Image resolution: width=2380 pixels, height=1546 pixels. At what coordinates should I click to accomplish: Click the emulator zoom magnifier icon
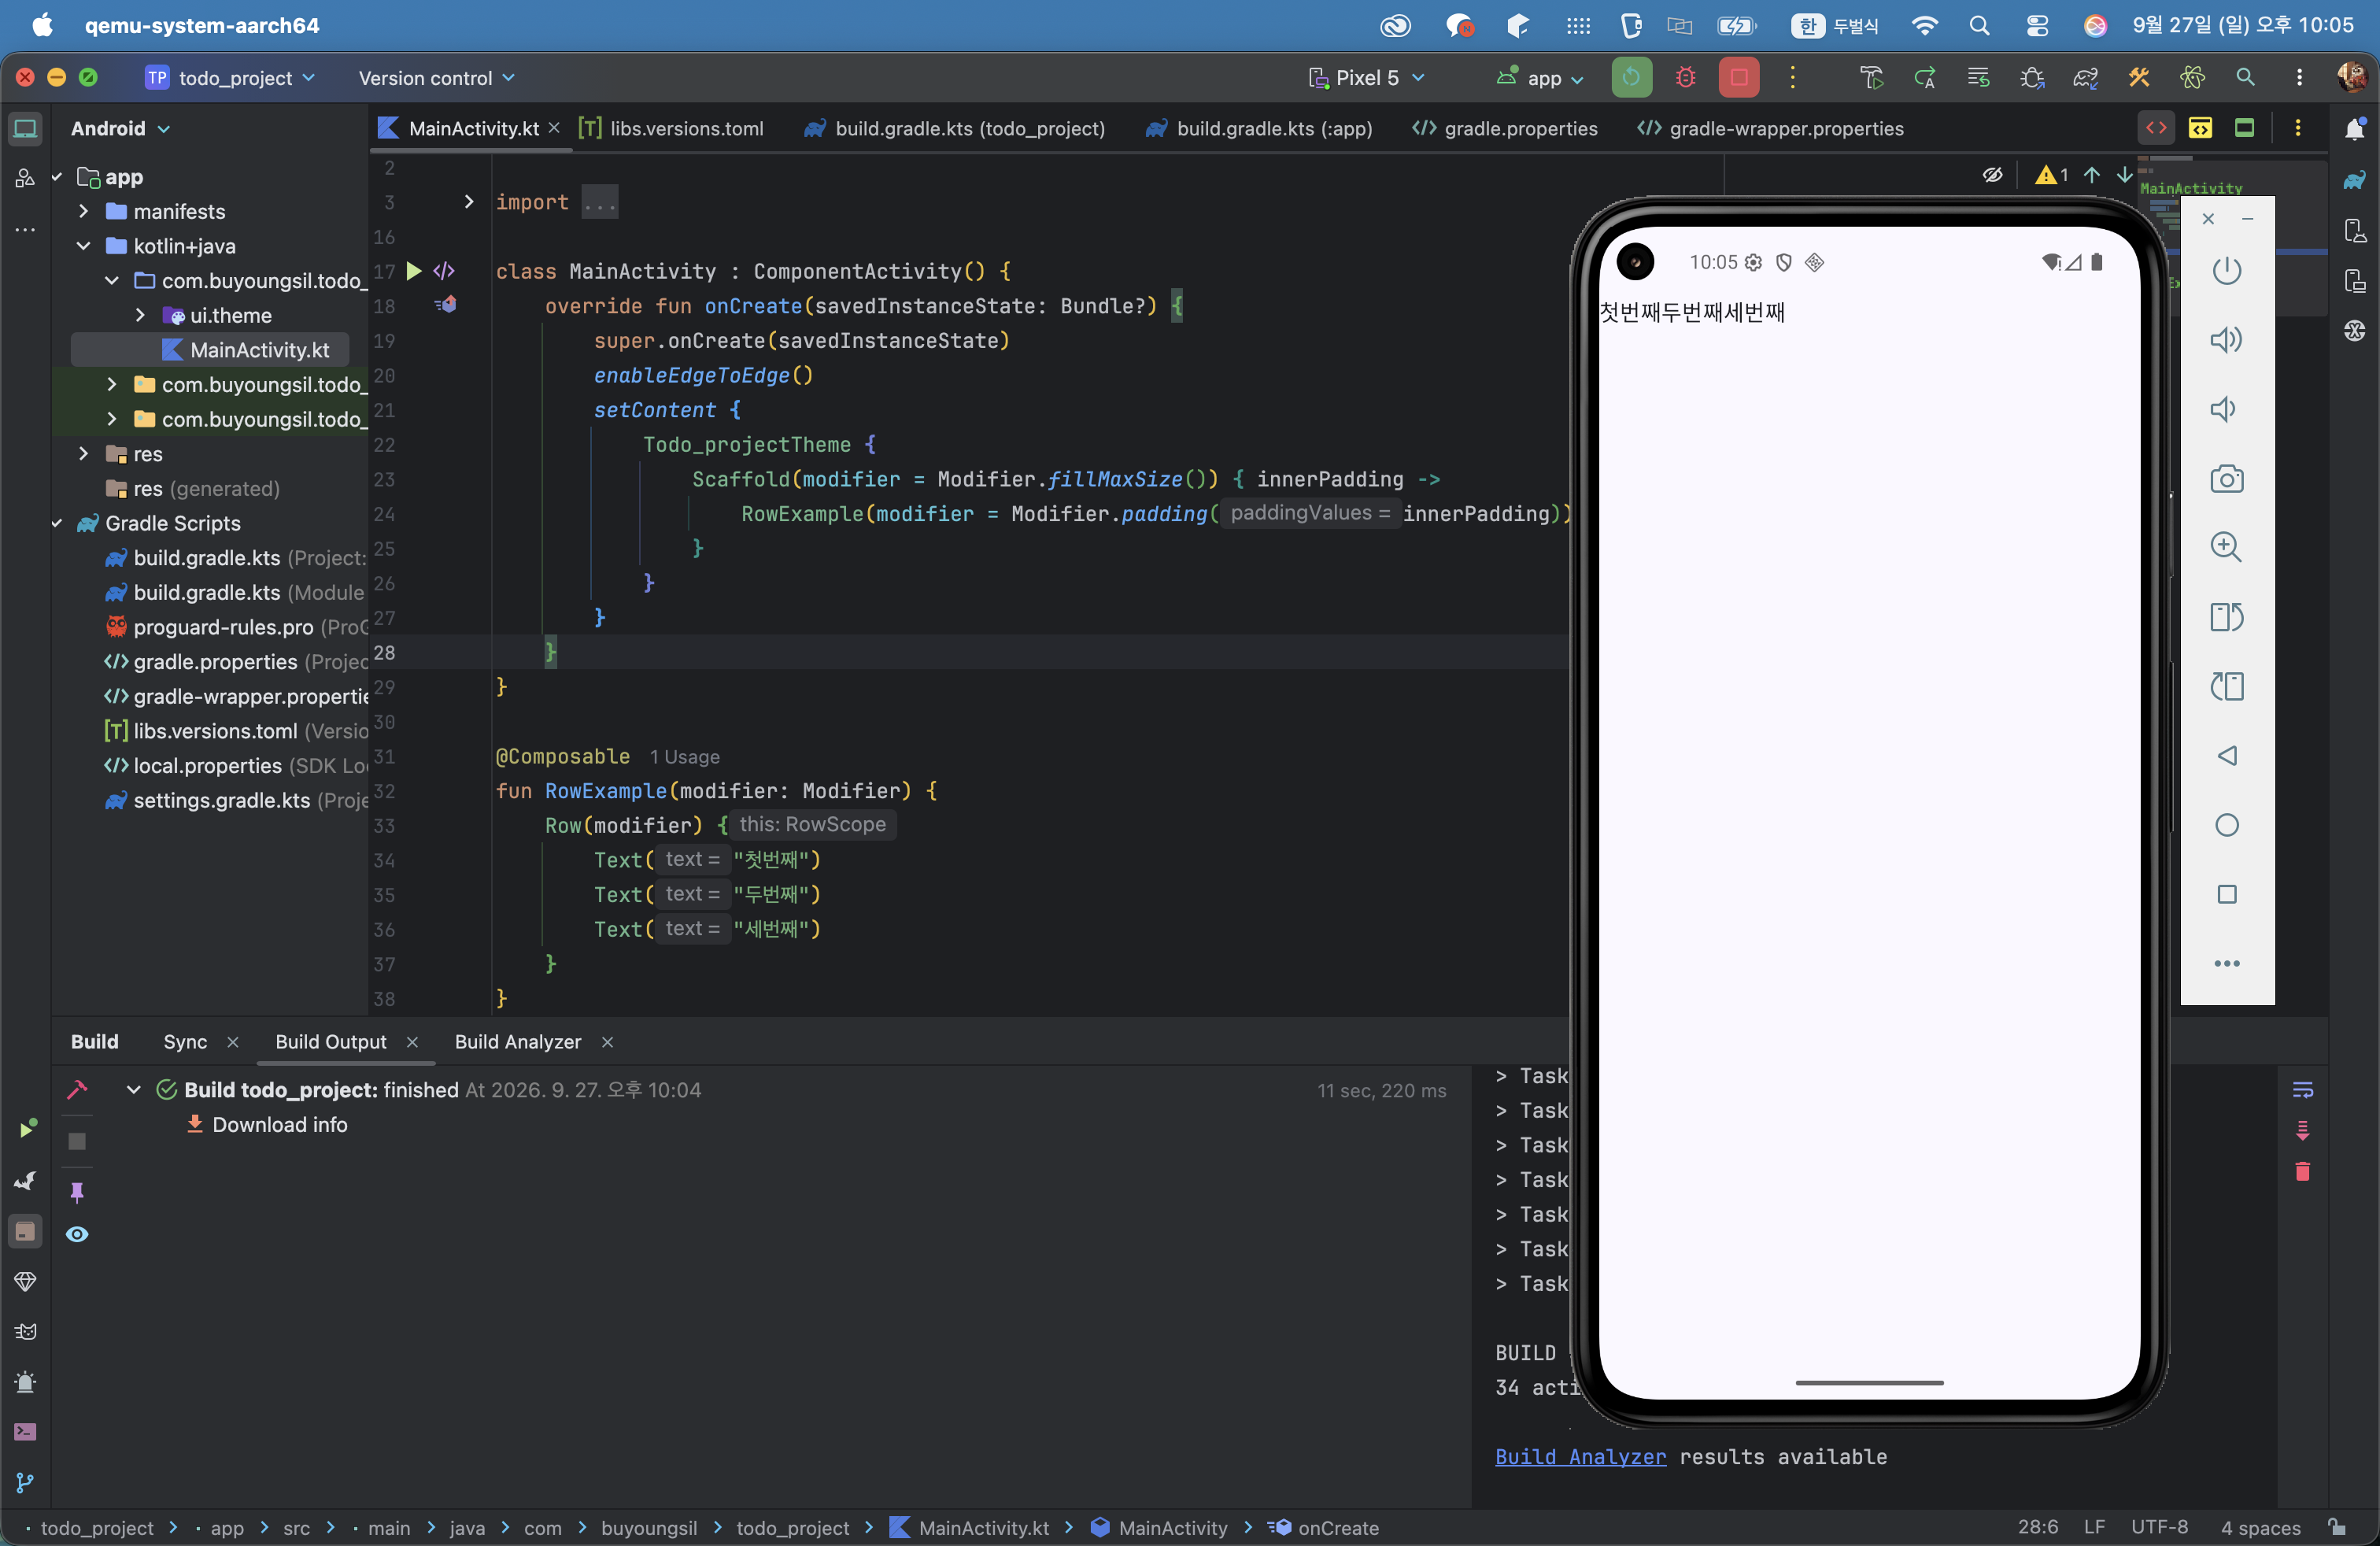point(2226,547)
